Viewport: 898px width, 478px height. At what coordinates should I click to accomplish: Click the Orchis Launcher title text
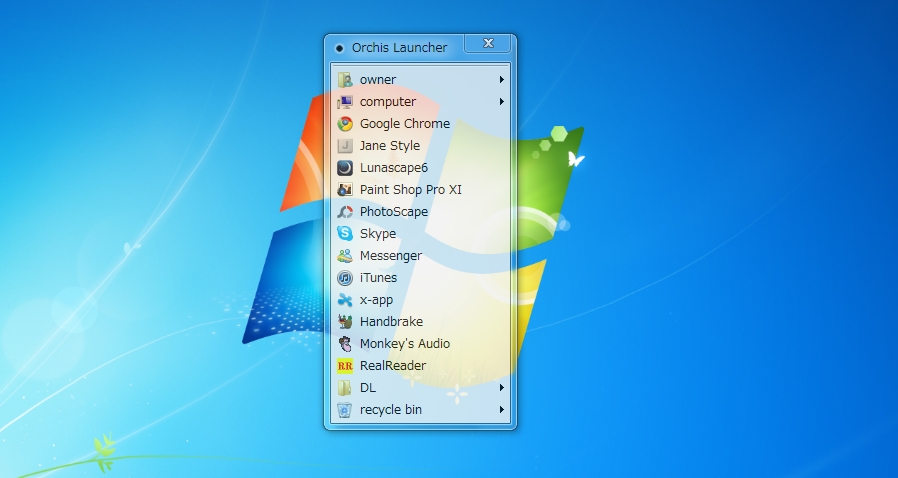tap(399, 48)
